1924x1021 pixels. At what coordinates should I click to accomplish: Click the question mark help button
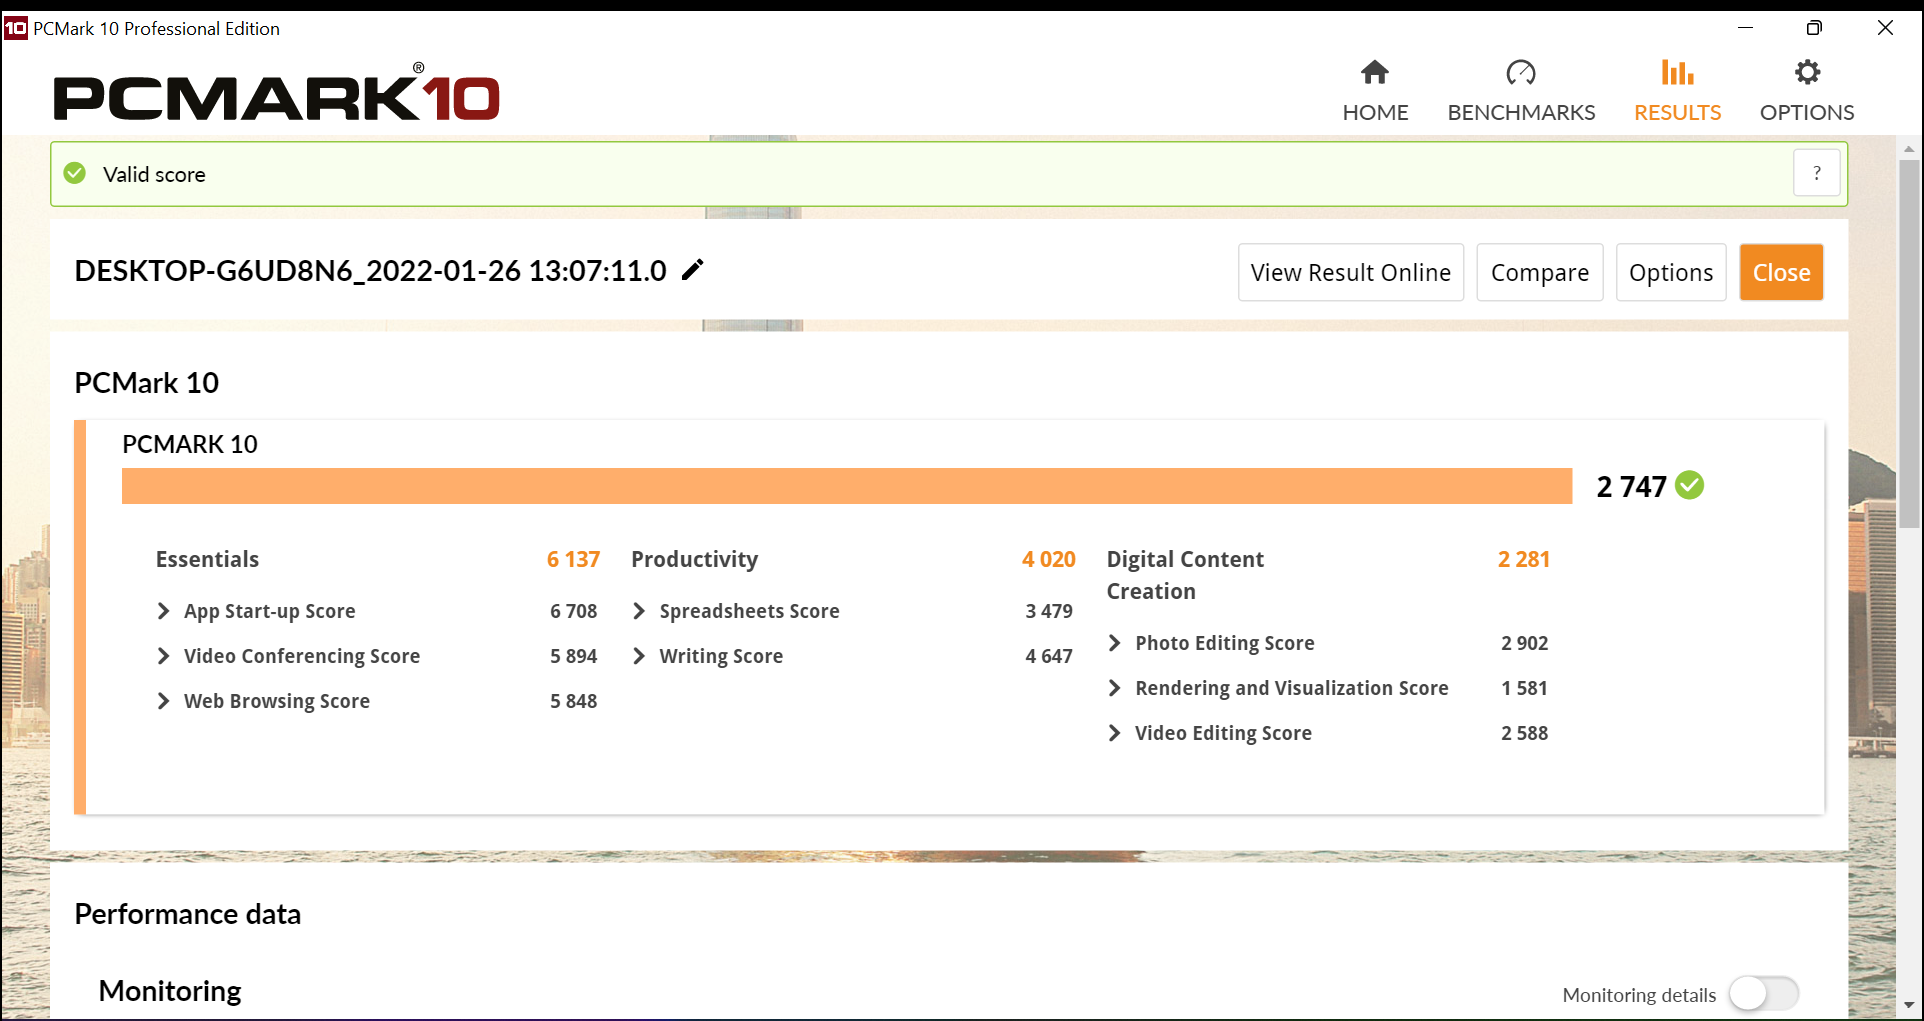[x=1816, y=174]
